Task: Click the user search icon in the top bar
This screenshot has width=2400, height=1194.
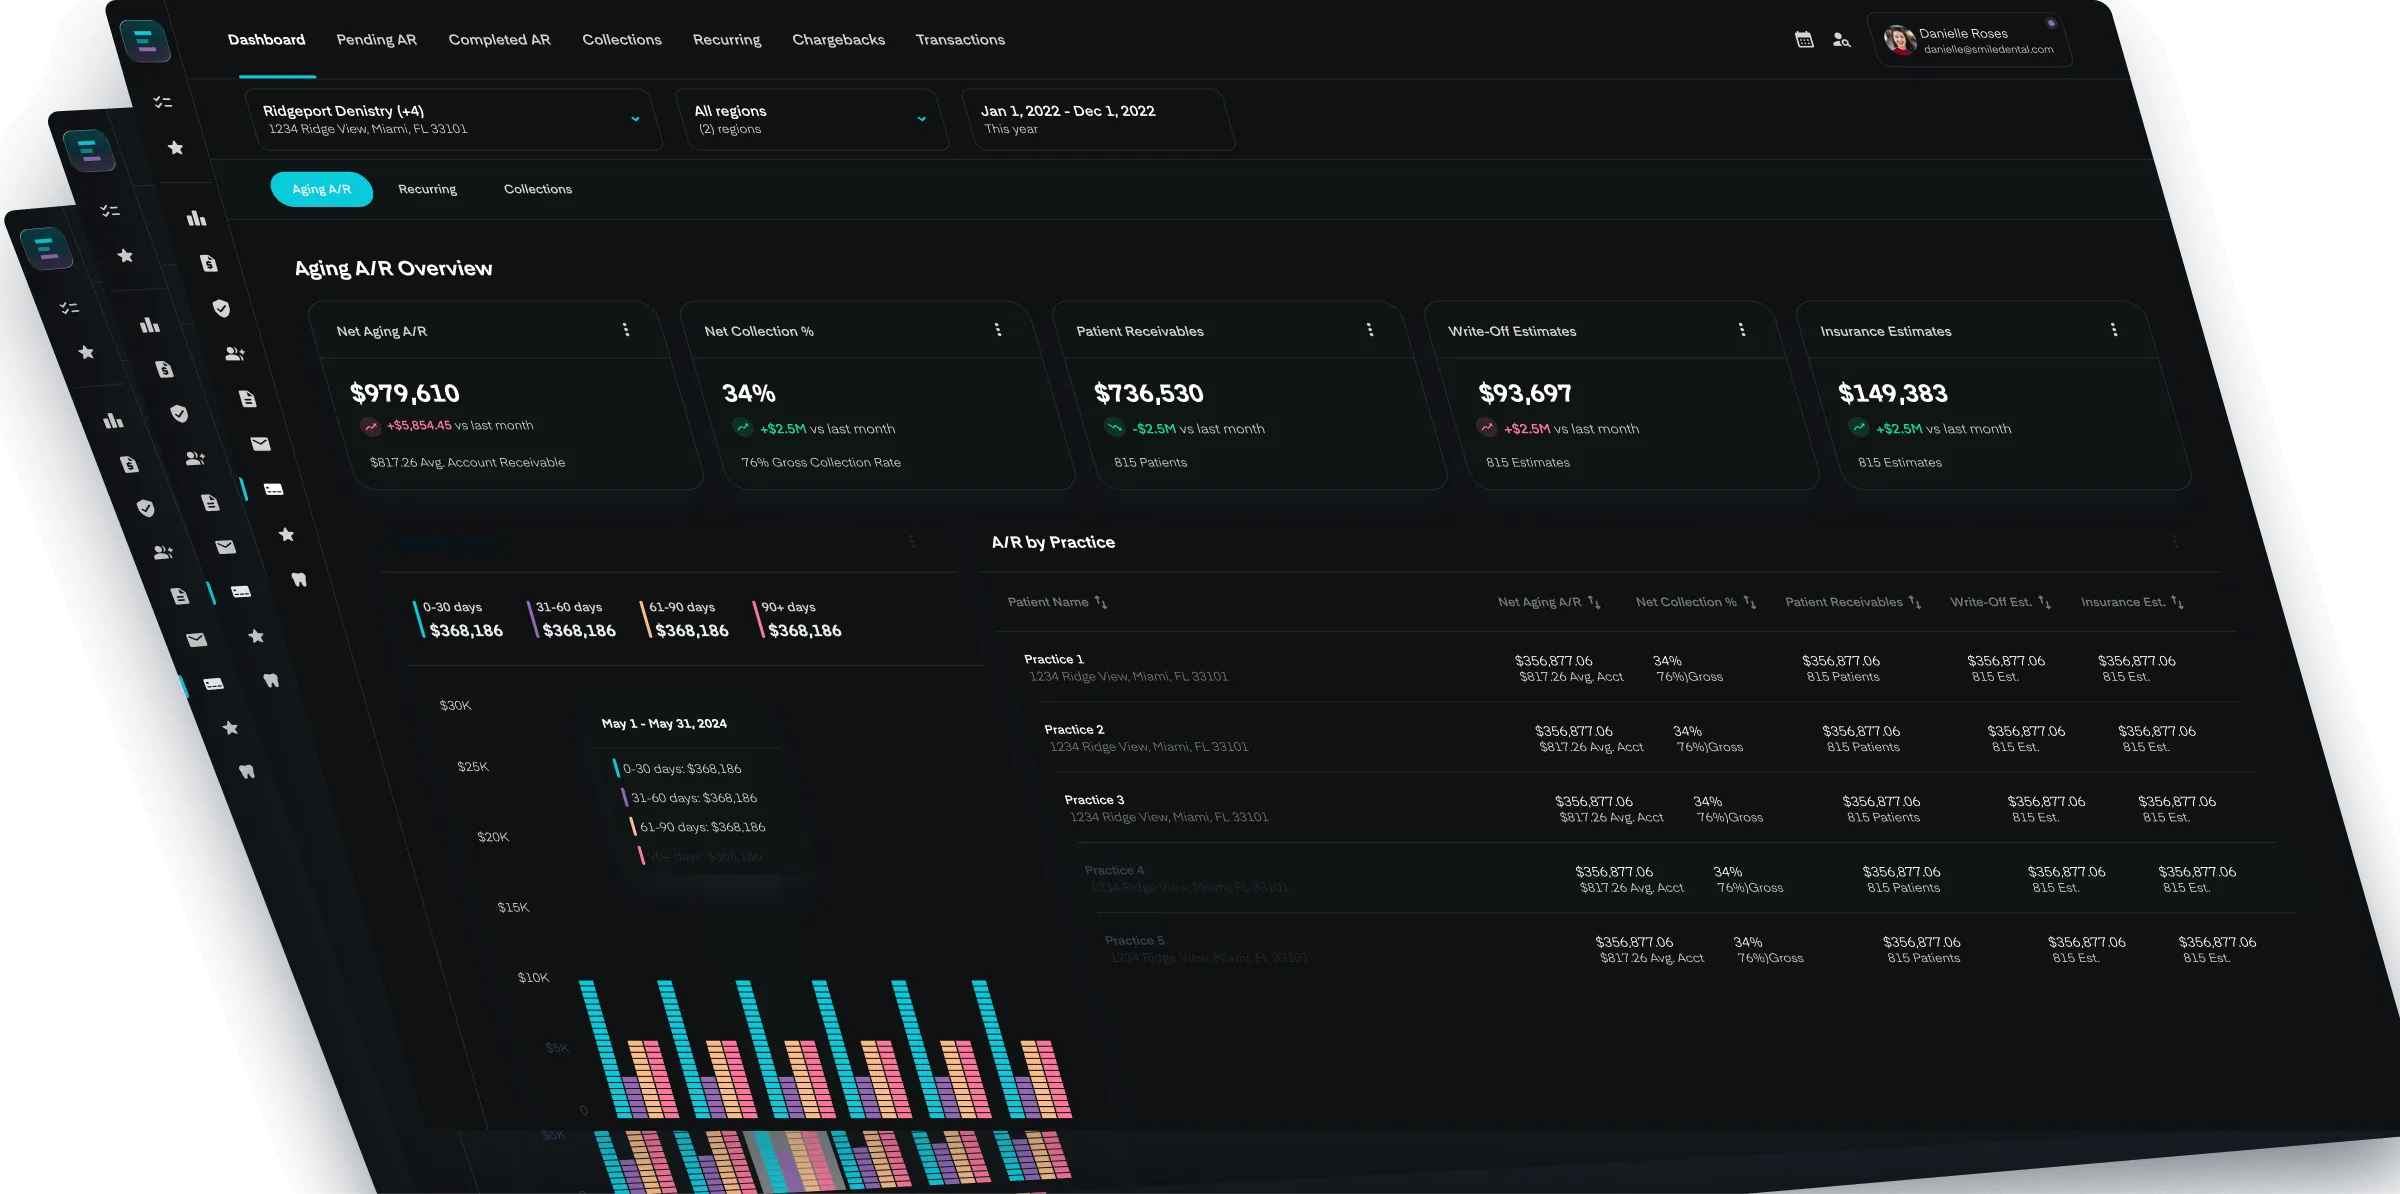Action: click(x=1841, y=40)
